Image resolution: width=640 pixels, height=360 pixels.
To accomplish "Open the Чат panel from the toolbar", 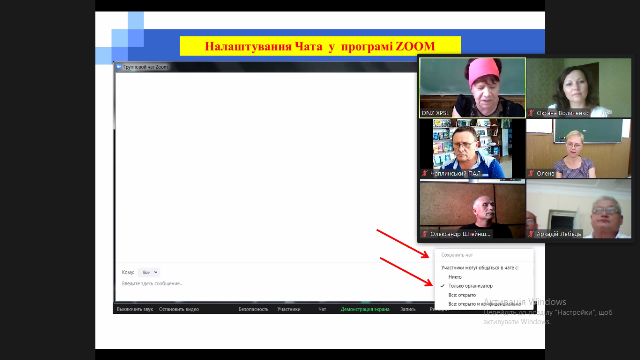I will coord(322,309).
